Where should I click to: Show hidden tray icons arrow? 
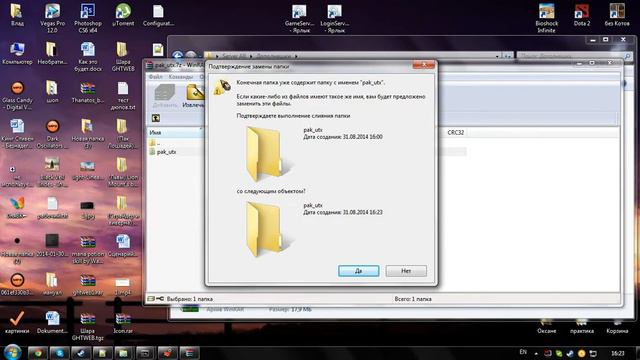click(x=536, y=353)
